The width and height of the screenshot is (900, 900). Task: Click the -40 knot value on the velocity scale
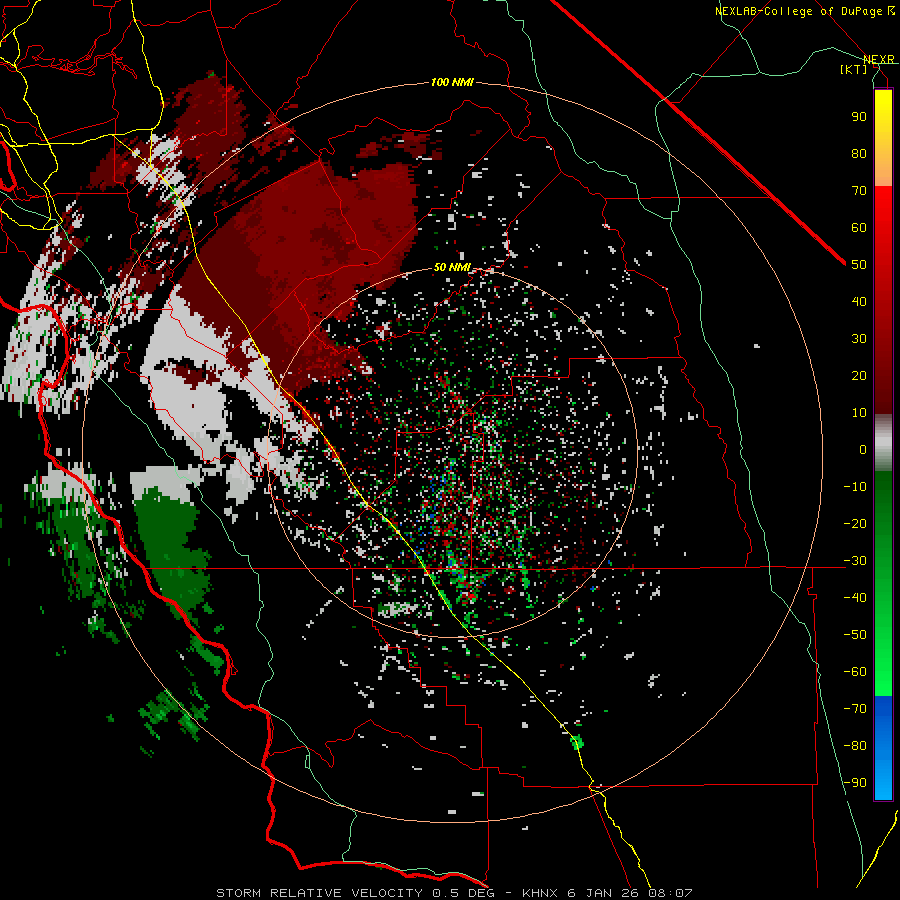[x=855, y=598]
